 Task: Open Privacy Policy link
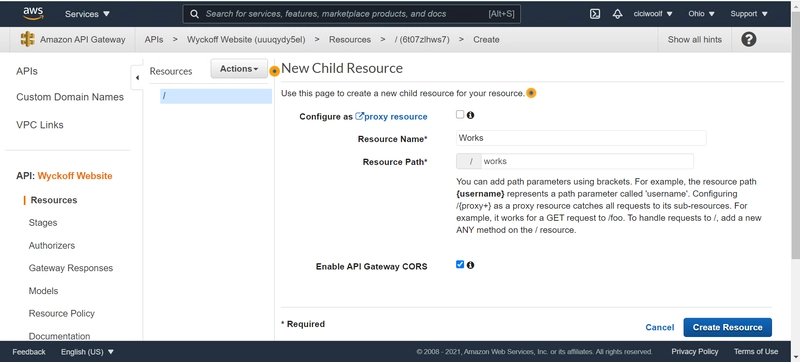click(694, 351)
